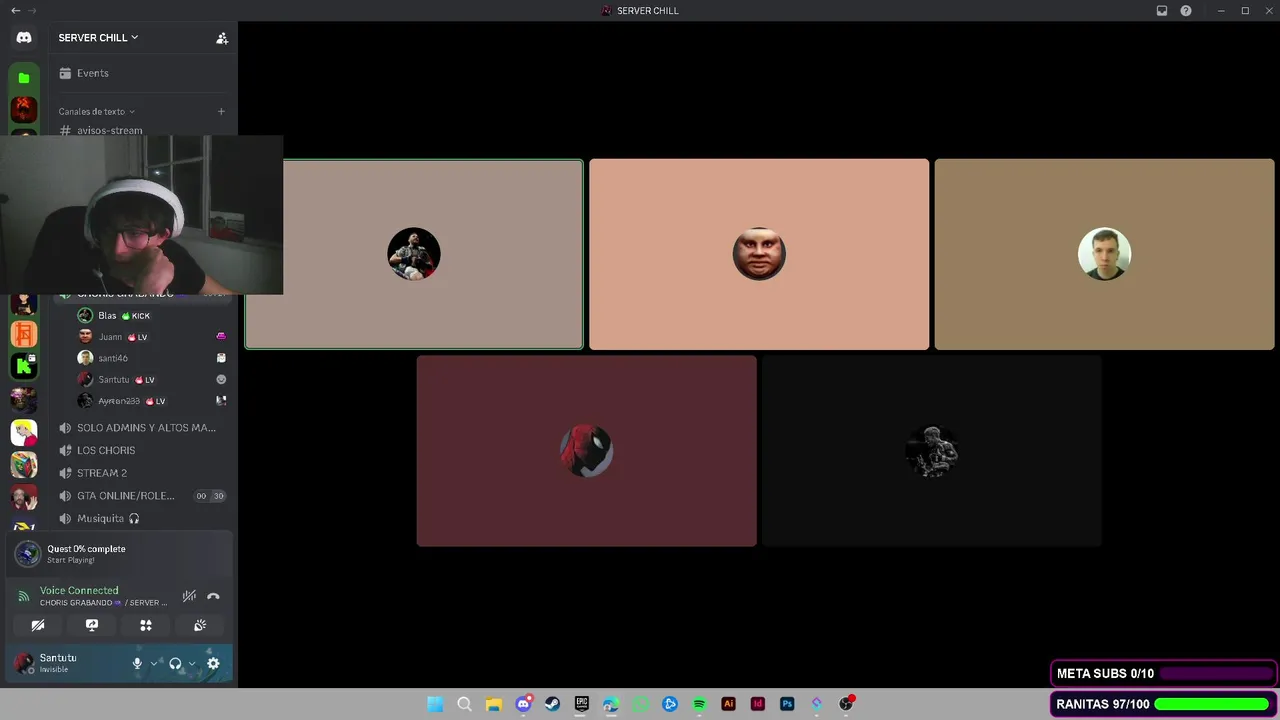Open Discord home direct messages

pos(24,37)
